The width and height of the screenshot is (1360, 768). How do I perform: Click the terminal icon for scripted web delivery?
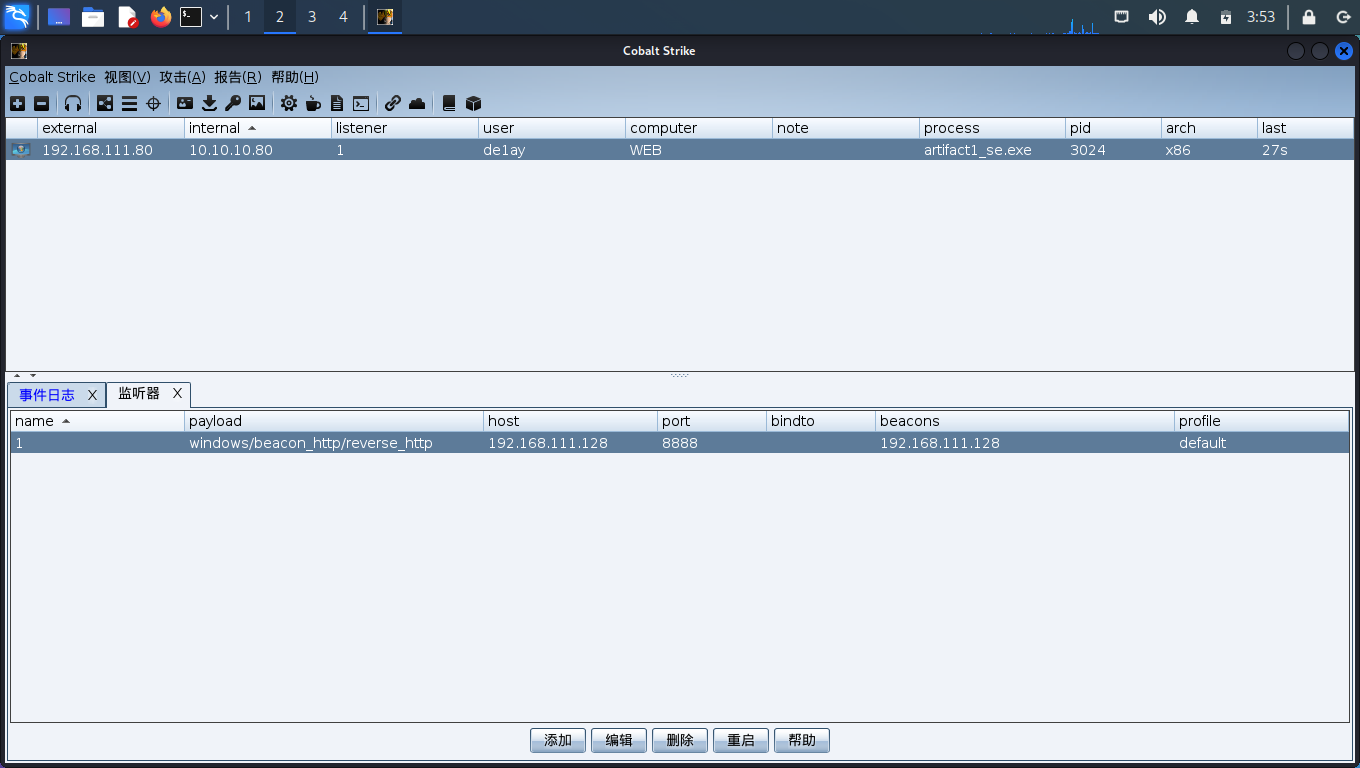tap(361, 103)
